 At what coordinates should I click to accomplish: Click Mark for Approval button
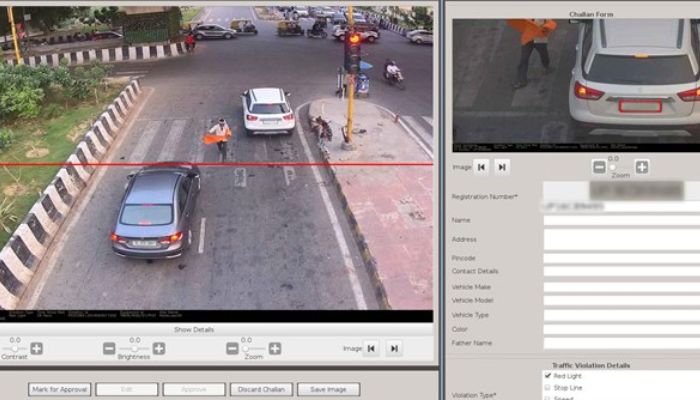tap(60, 389)
